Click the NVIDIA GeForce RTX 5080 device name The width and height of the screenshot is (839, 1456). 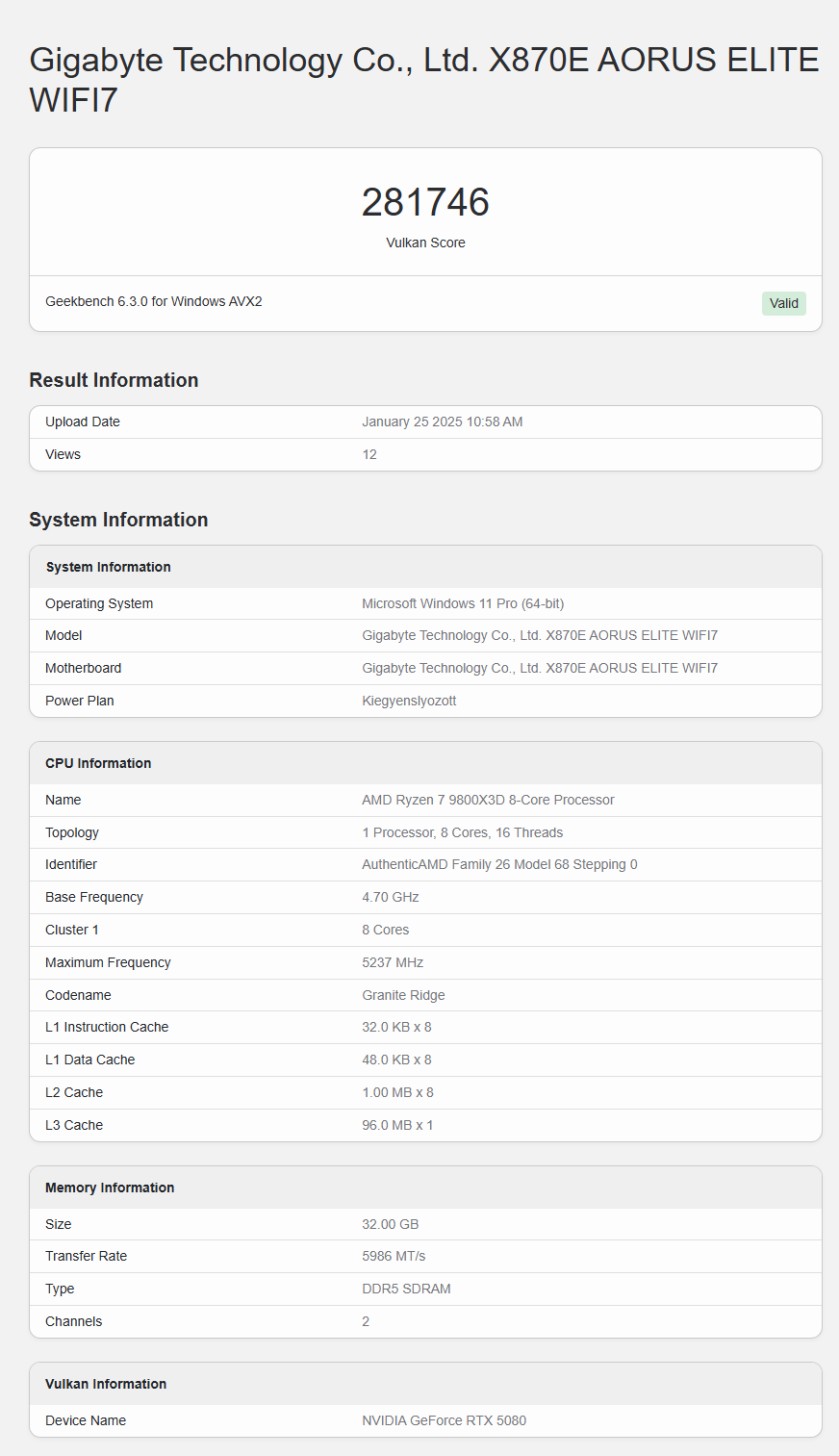(x=443, y=1420)
